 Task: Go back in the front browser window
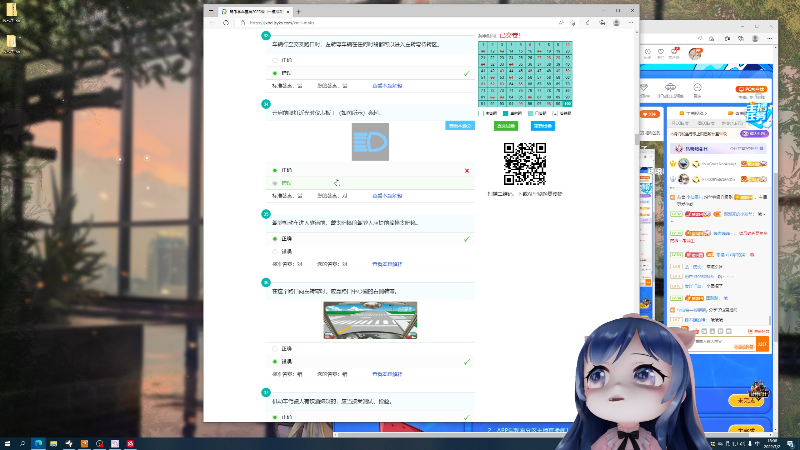click(213, 23)
